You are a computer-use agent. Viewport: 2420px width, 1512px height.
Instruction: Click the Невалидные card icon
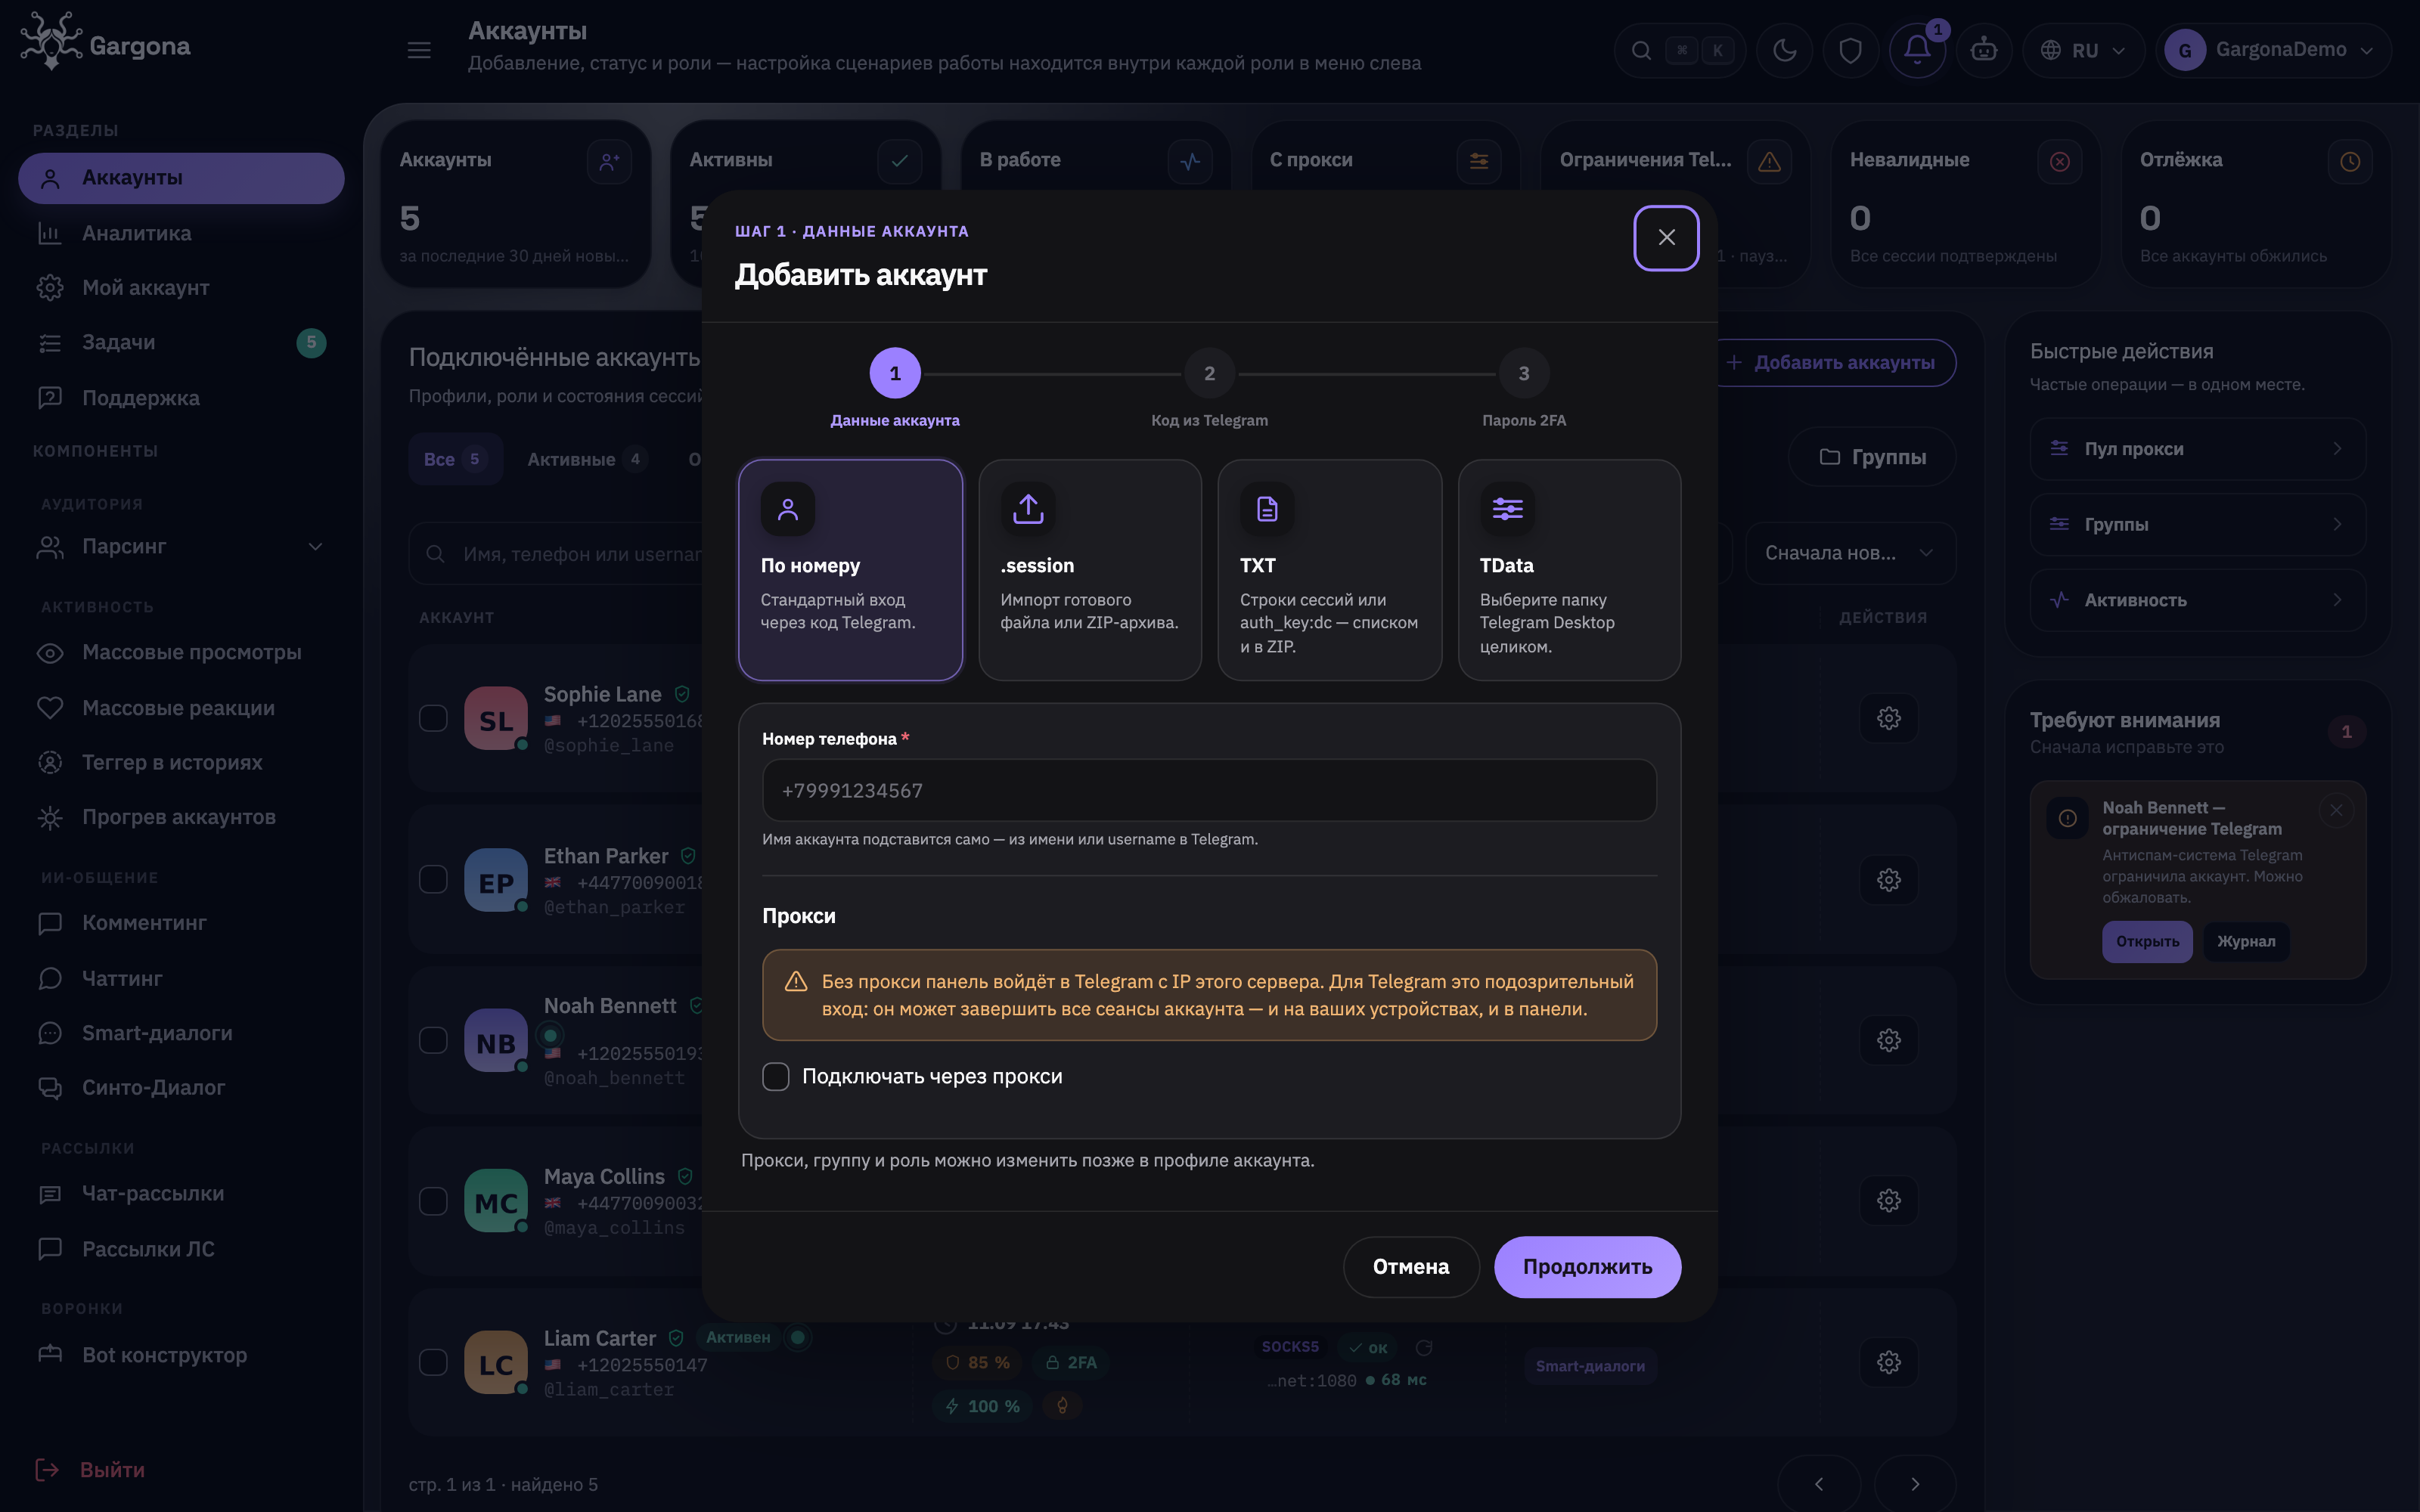2060,161
